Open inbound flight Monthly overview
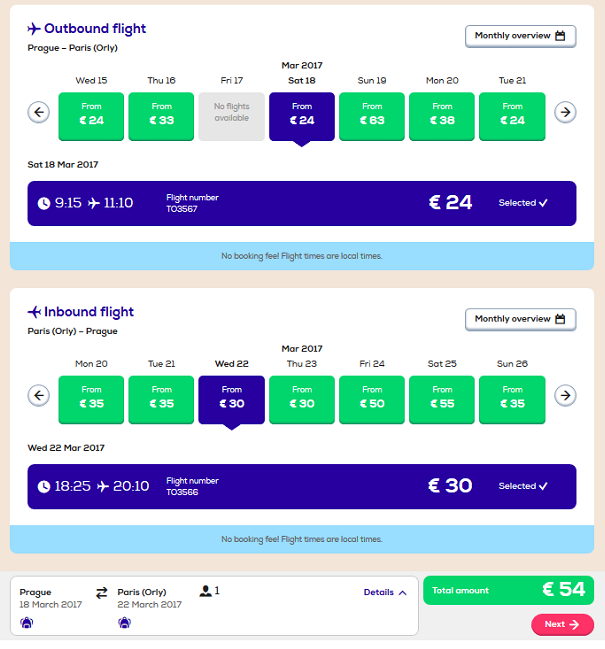The width and height of the screenshot is (605, 649). [x=521, y=319]
